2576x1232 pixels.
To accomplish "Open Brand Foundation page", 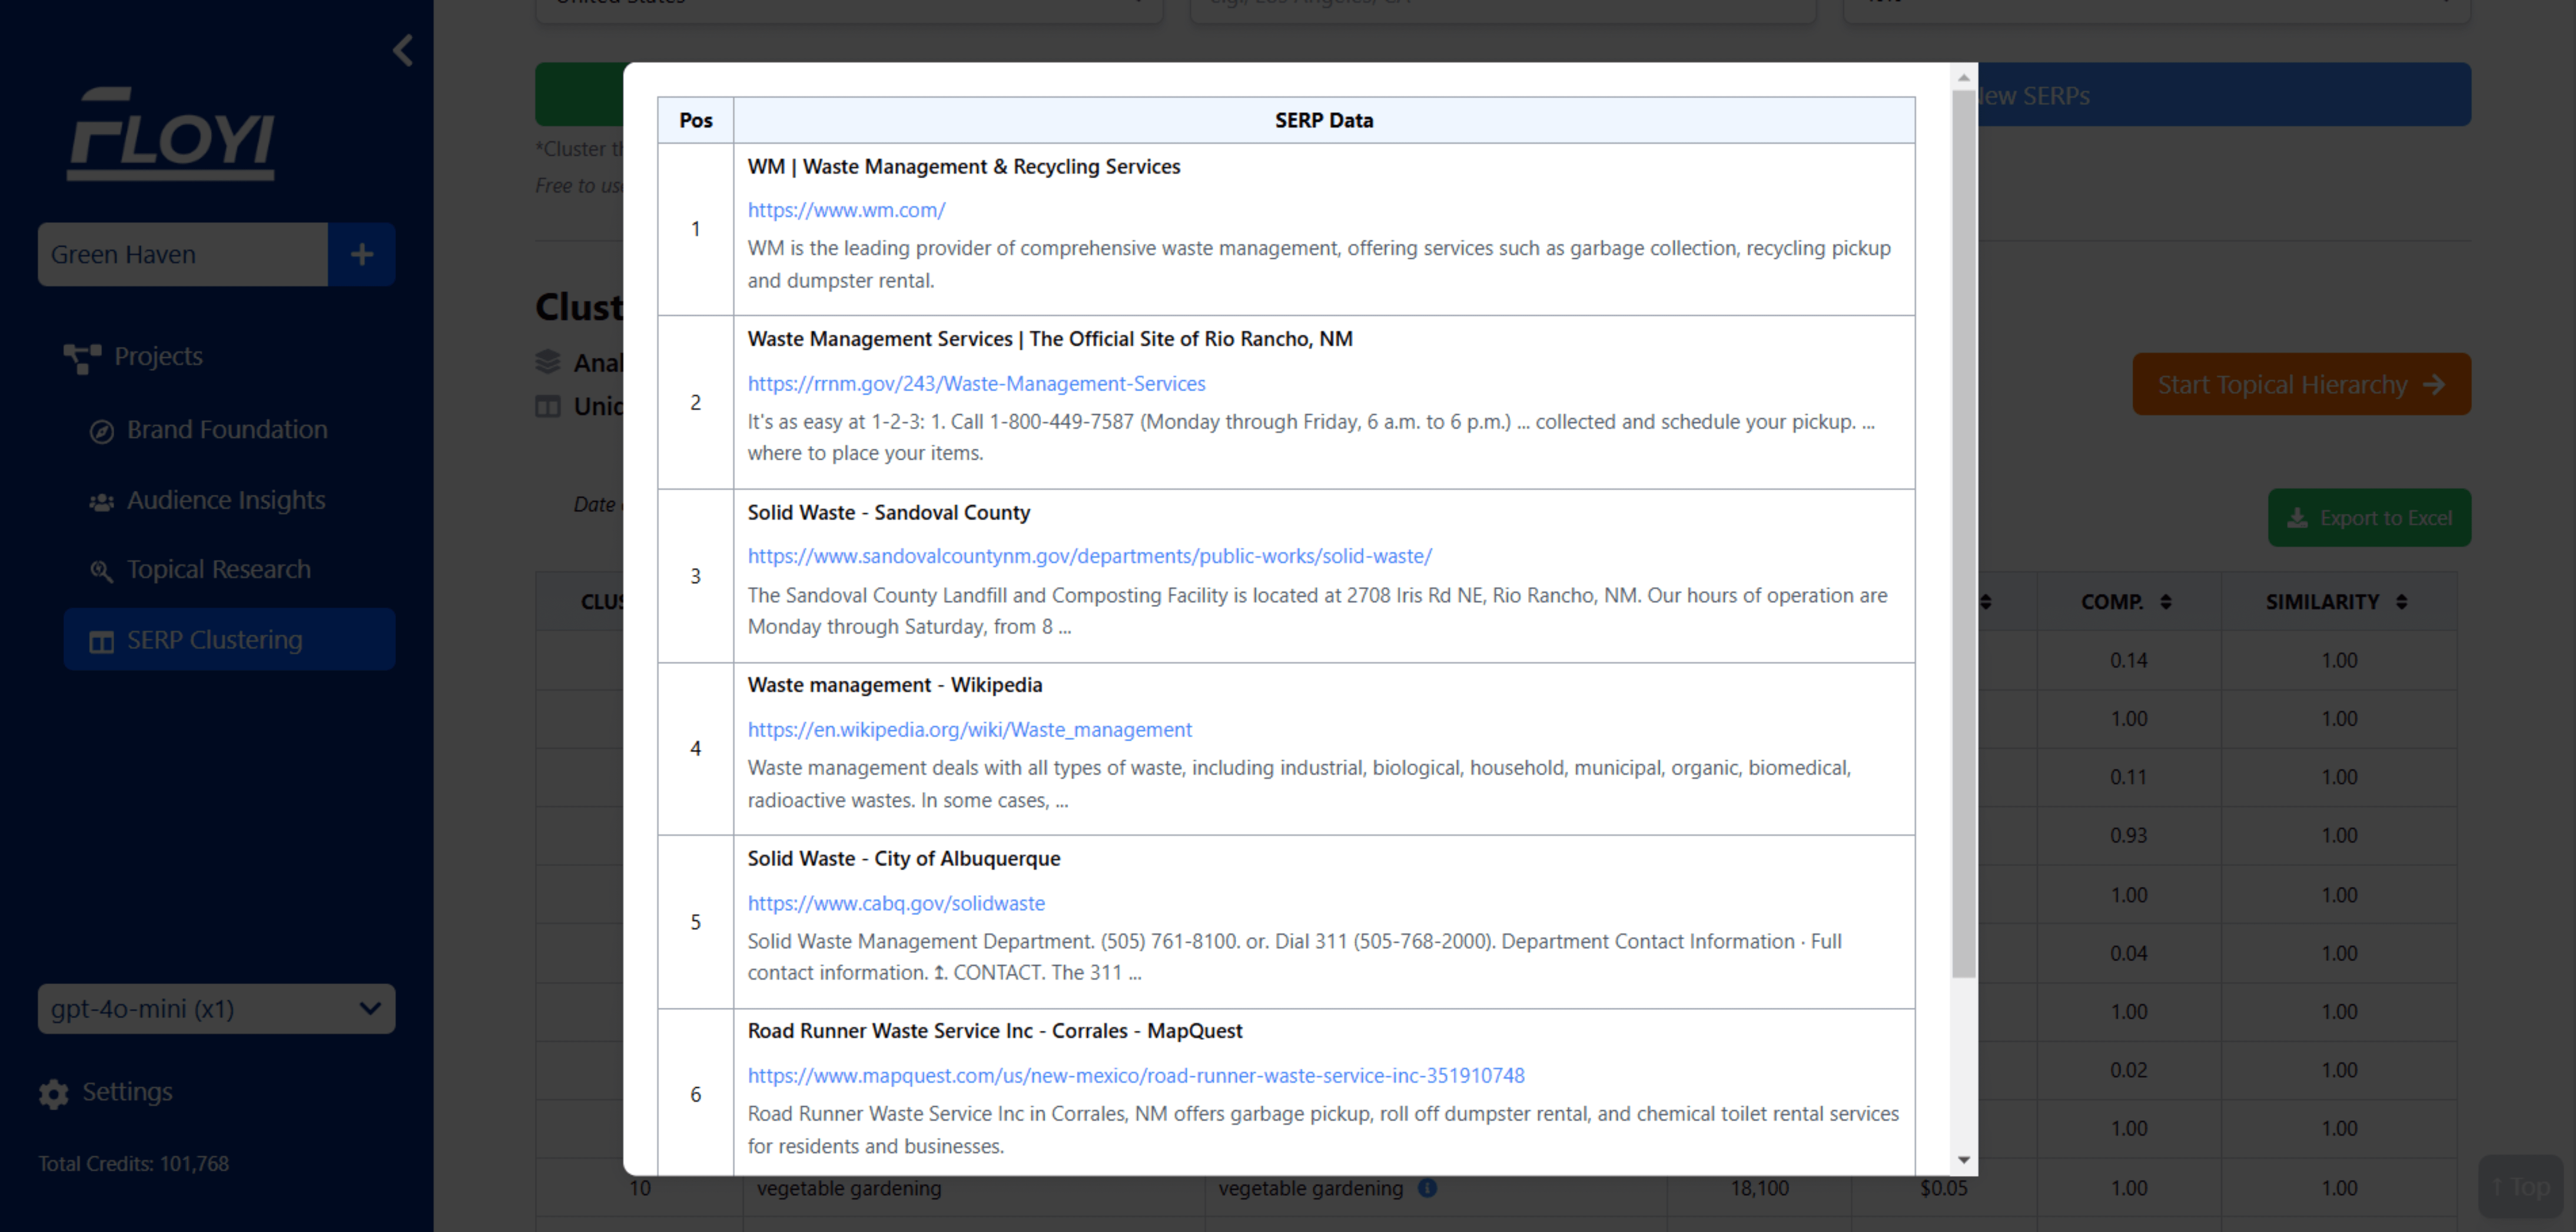I will point(226,430).
